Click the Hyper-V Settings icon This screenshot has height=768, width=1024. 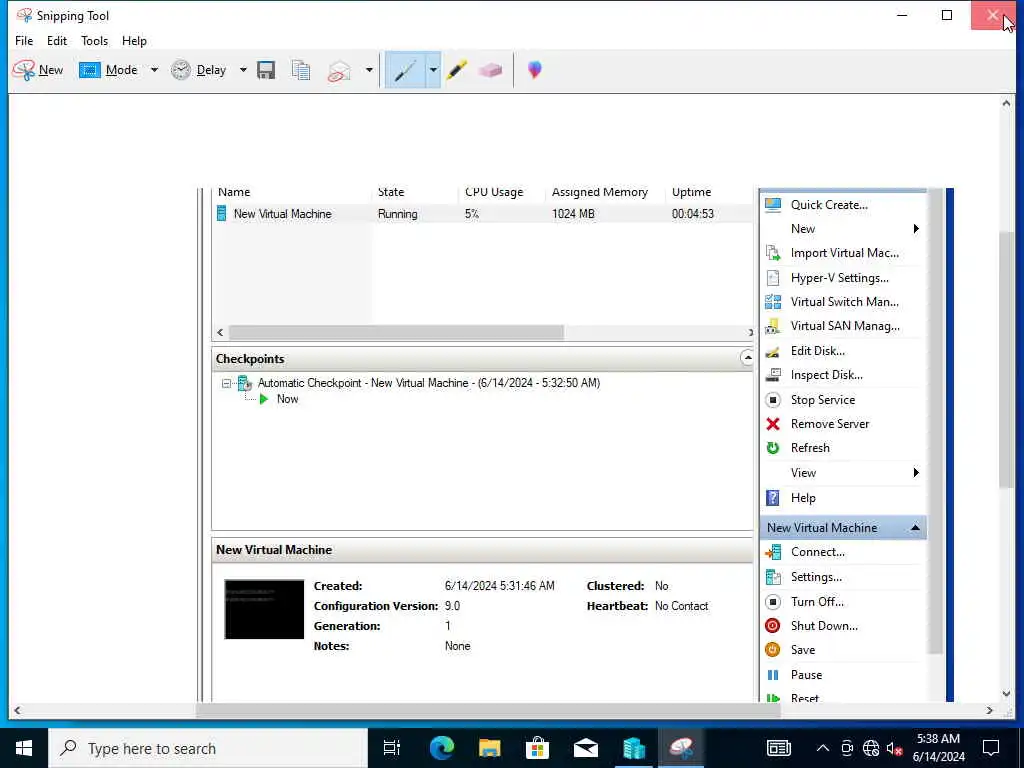click(773, 278)
